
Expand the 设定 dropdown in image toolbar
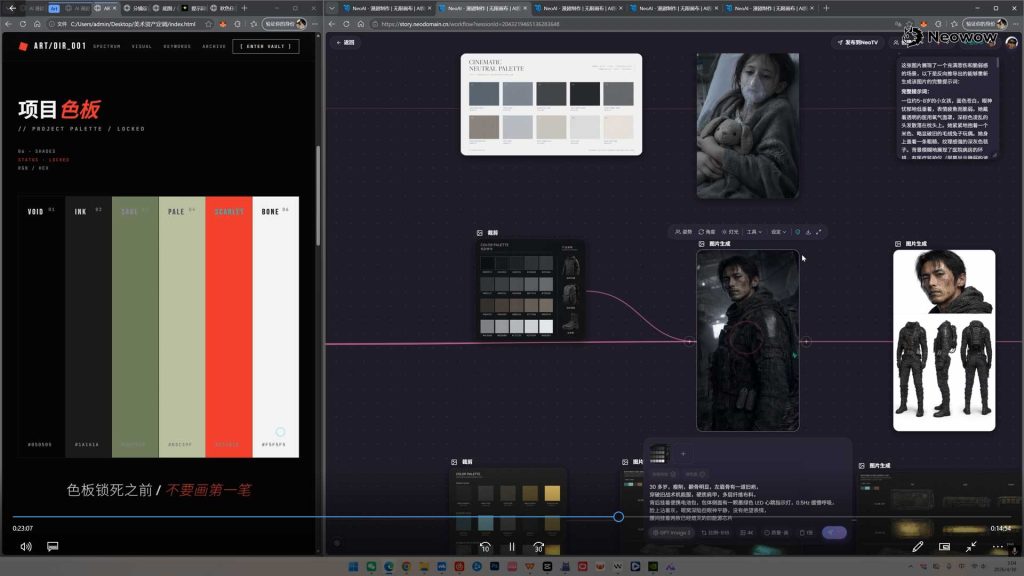(778, 232)
